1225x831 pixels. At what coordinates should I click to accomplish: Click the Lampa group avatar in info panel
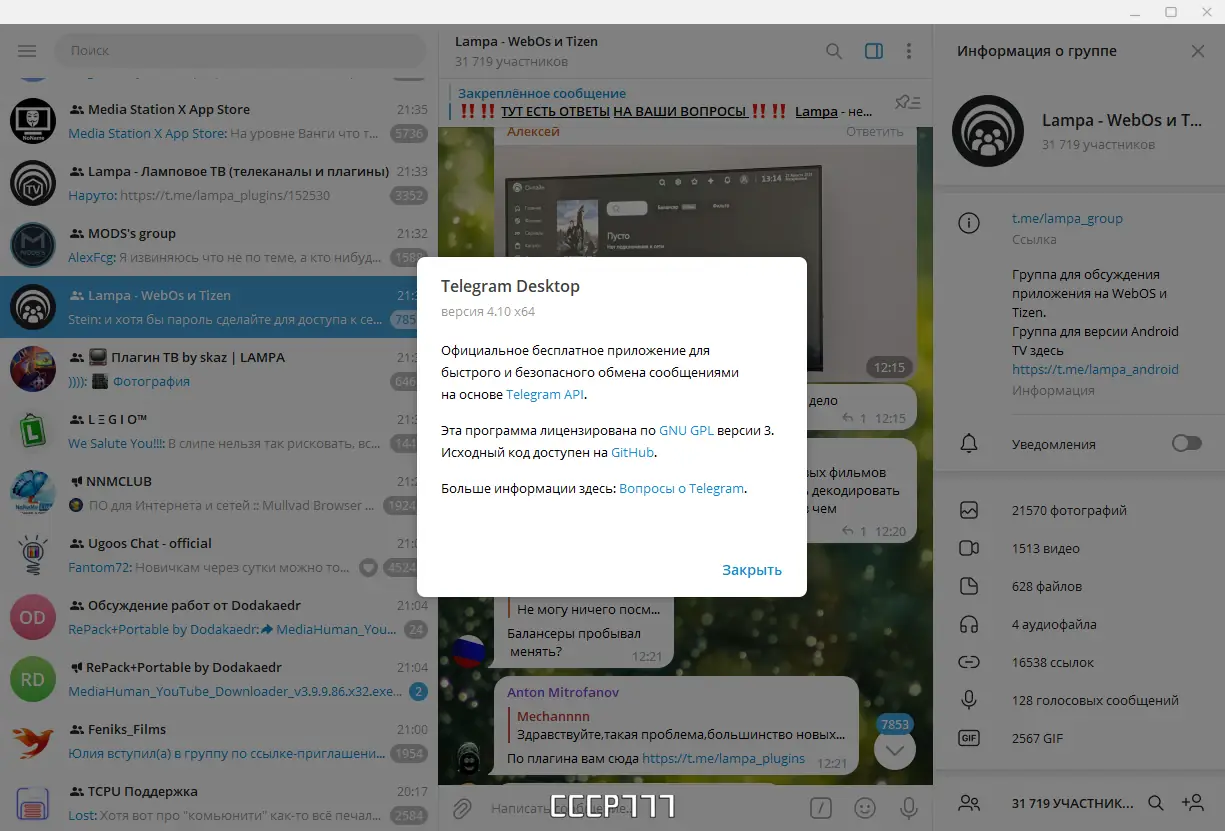(988, 131)
